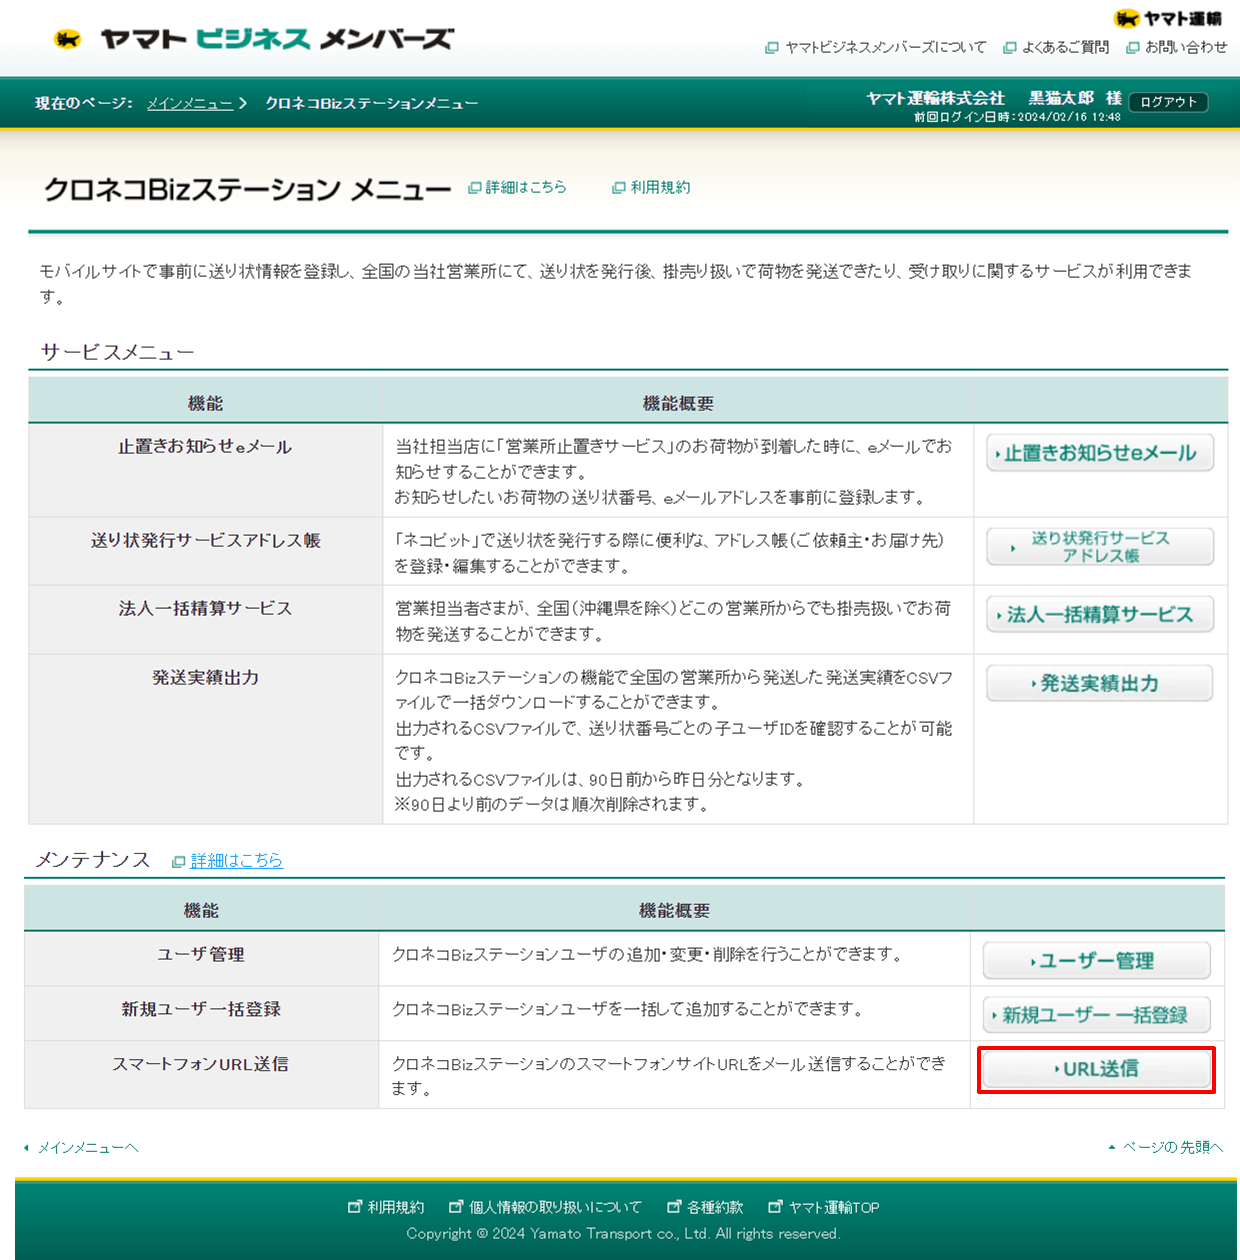Screen dimensions: 1240x1260
Task: Open よくあるご質問 from the header
Action: (x=1066, y=47)
